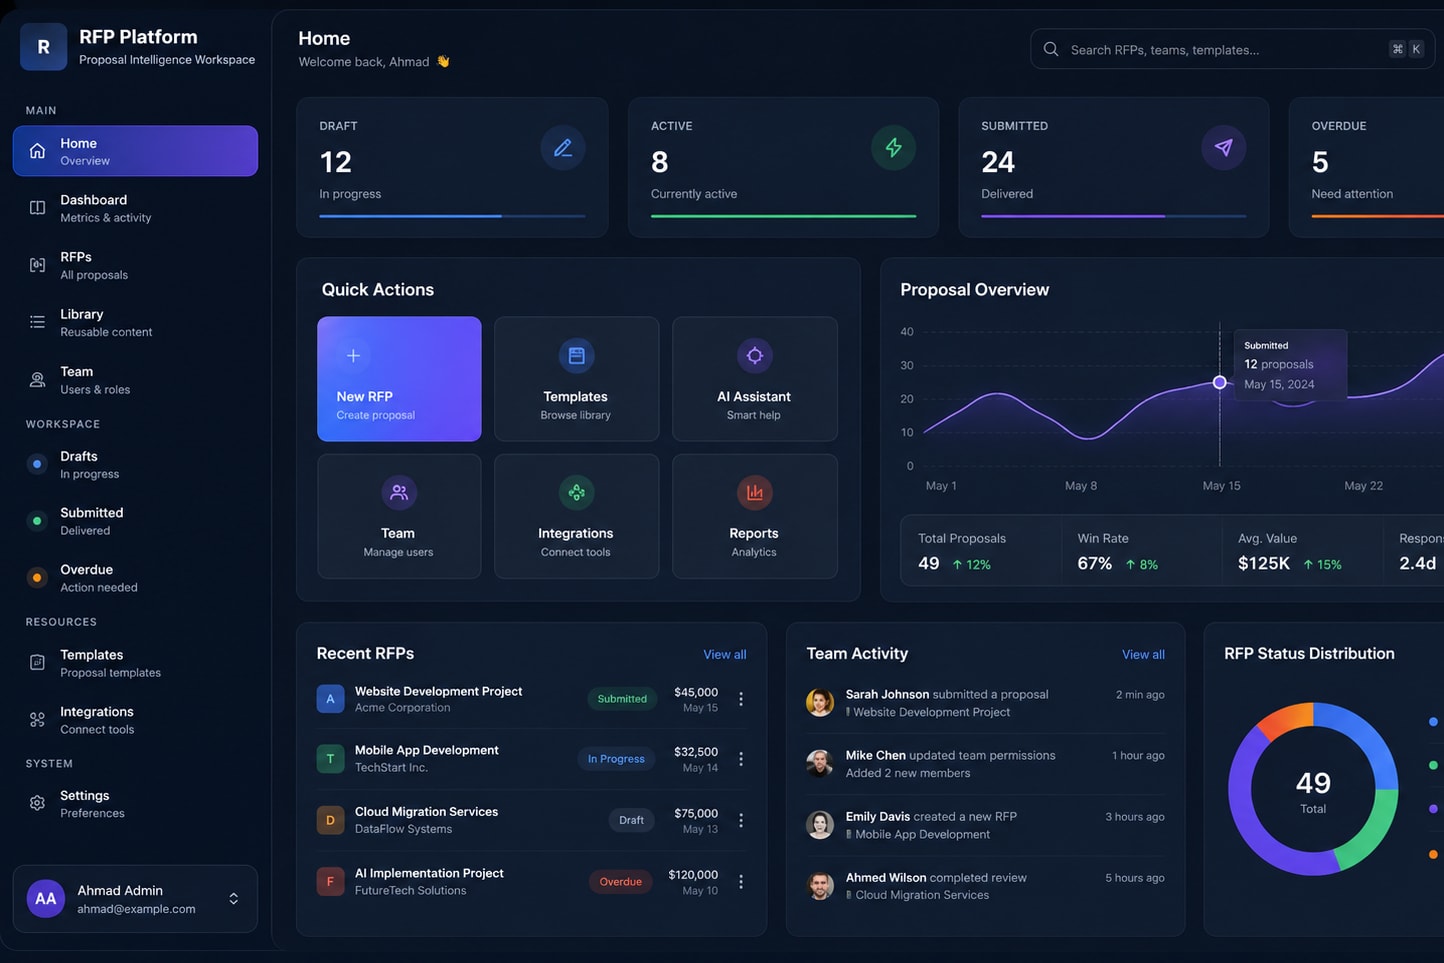Click the Integrations icon in Quick Actions
1444x963 pixels.
[576, 492]
